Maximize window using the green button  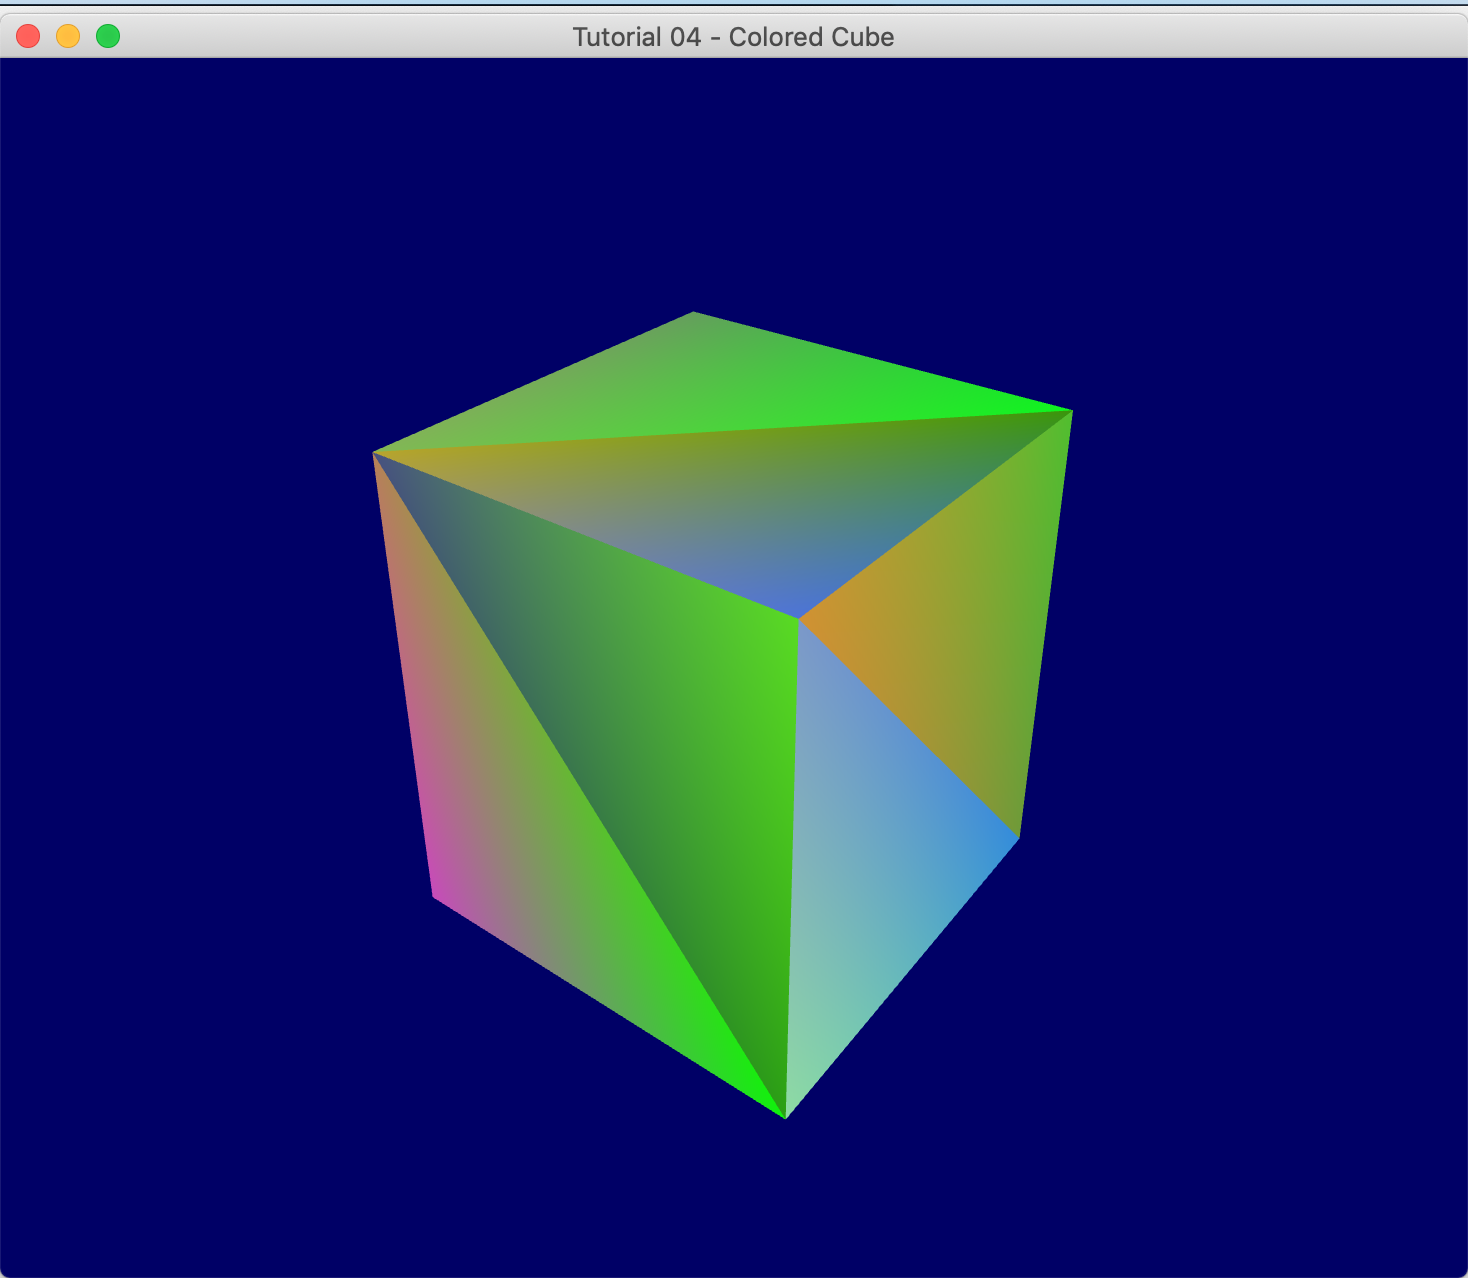coord(108,37)
